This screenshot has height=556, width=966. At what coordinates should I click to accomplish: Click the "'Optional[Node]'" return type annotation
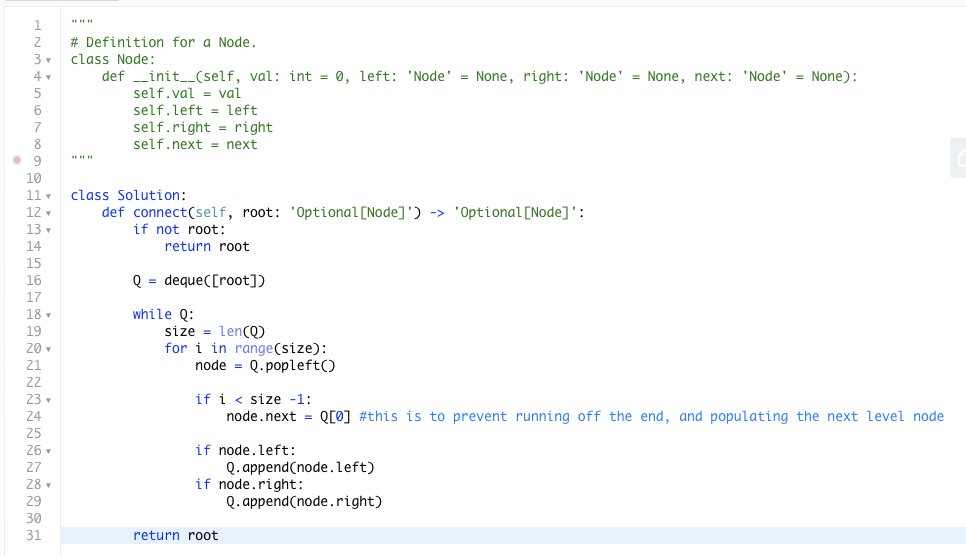pyautogui.click(x=516, y=213)
